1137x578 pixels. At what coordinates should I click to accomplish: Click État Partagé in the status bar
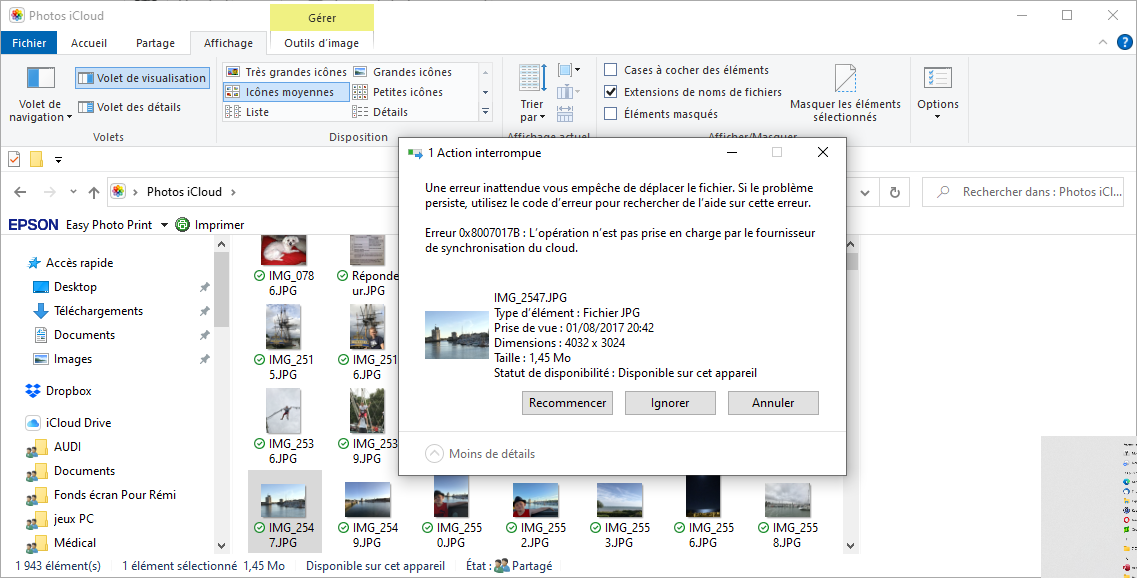[x=510, y=566]
